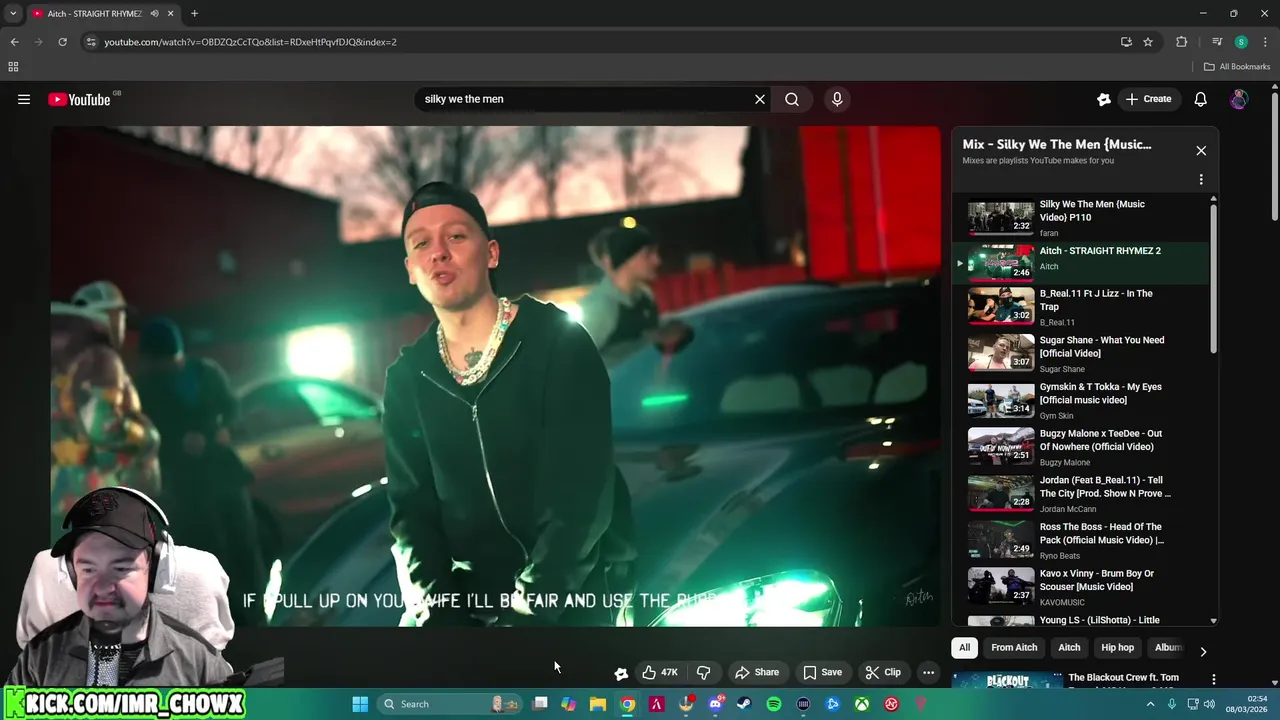This screenshot has height=720, width=1280.
Task: Open Chrome extensions puzzle icon
Action: [x=1181, y=42]
